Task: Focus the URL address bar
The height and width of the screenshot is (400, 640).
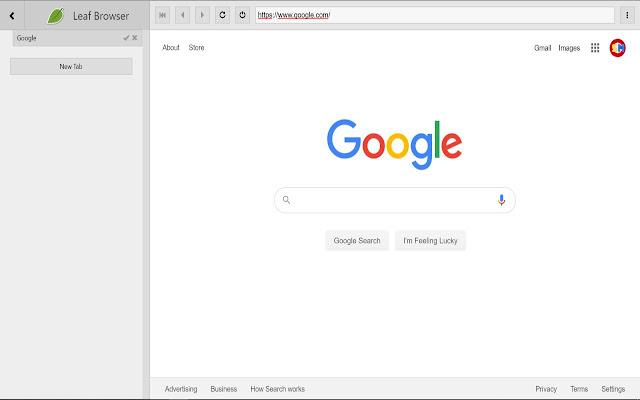Action: point(435,16)
